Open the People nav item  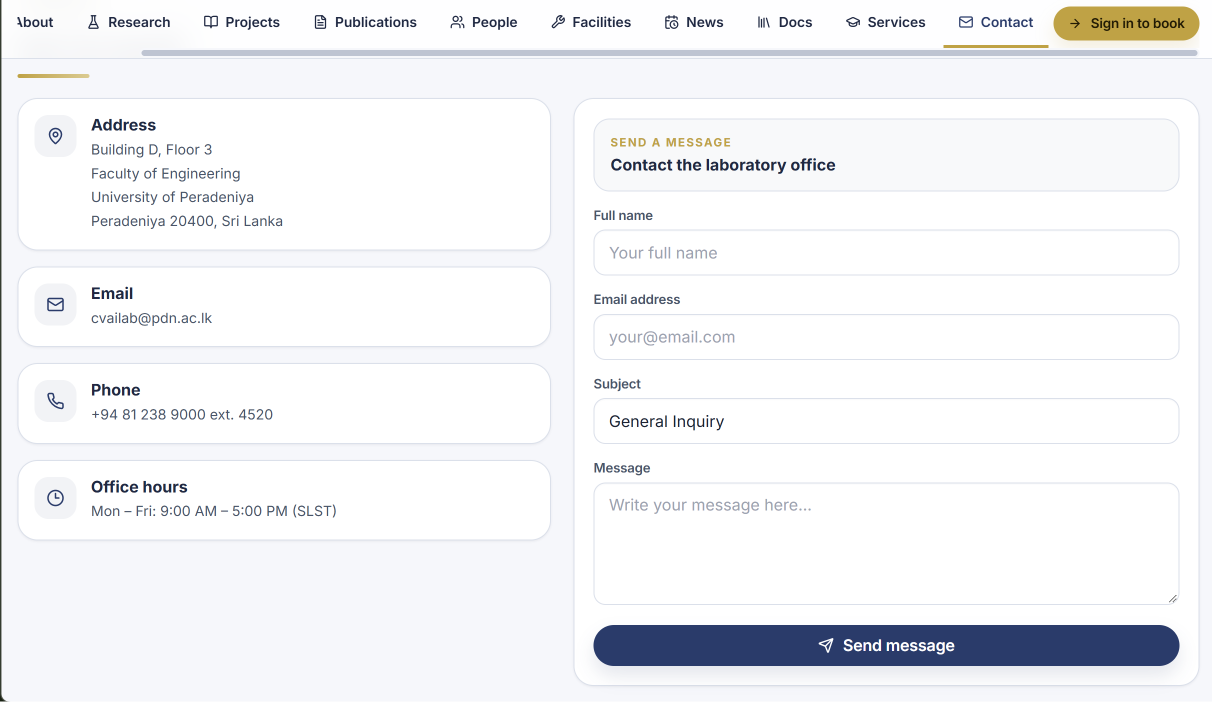click(x=484, y=22)
